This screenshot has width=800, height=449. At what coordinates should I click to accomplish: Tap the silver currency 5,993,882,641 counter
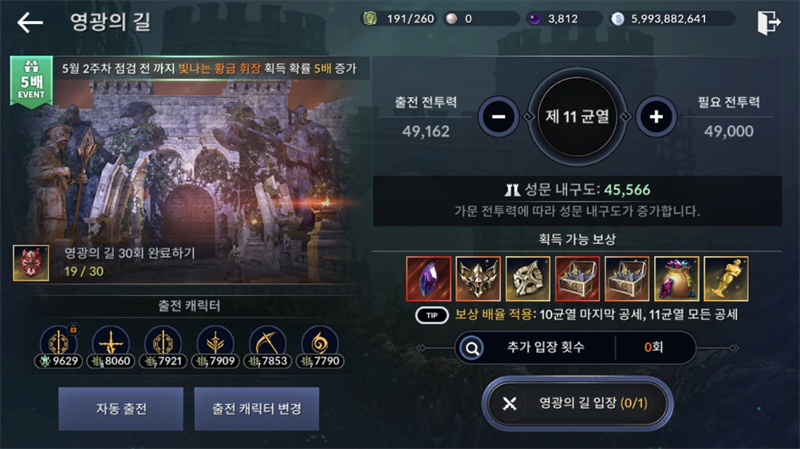tap(672, 19)
